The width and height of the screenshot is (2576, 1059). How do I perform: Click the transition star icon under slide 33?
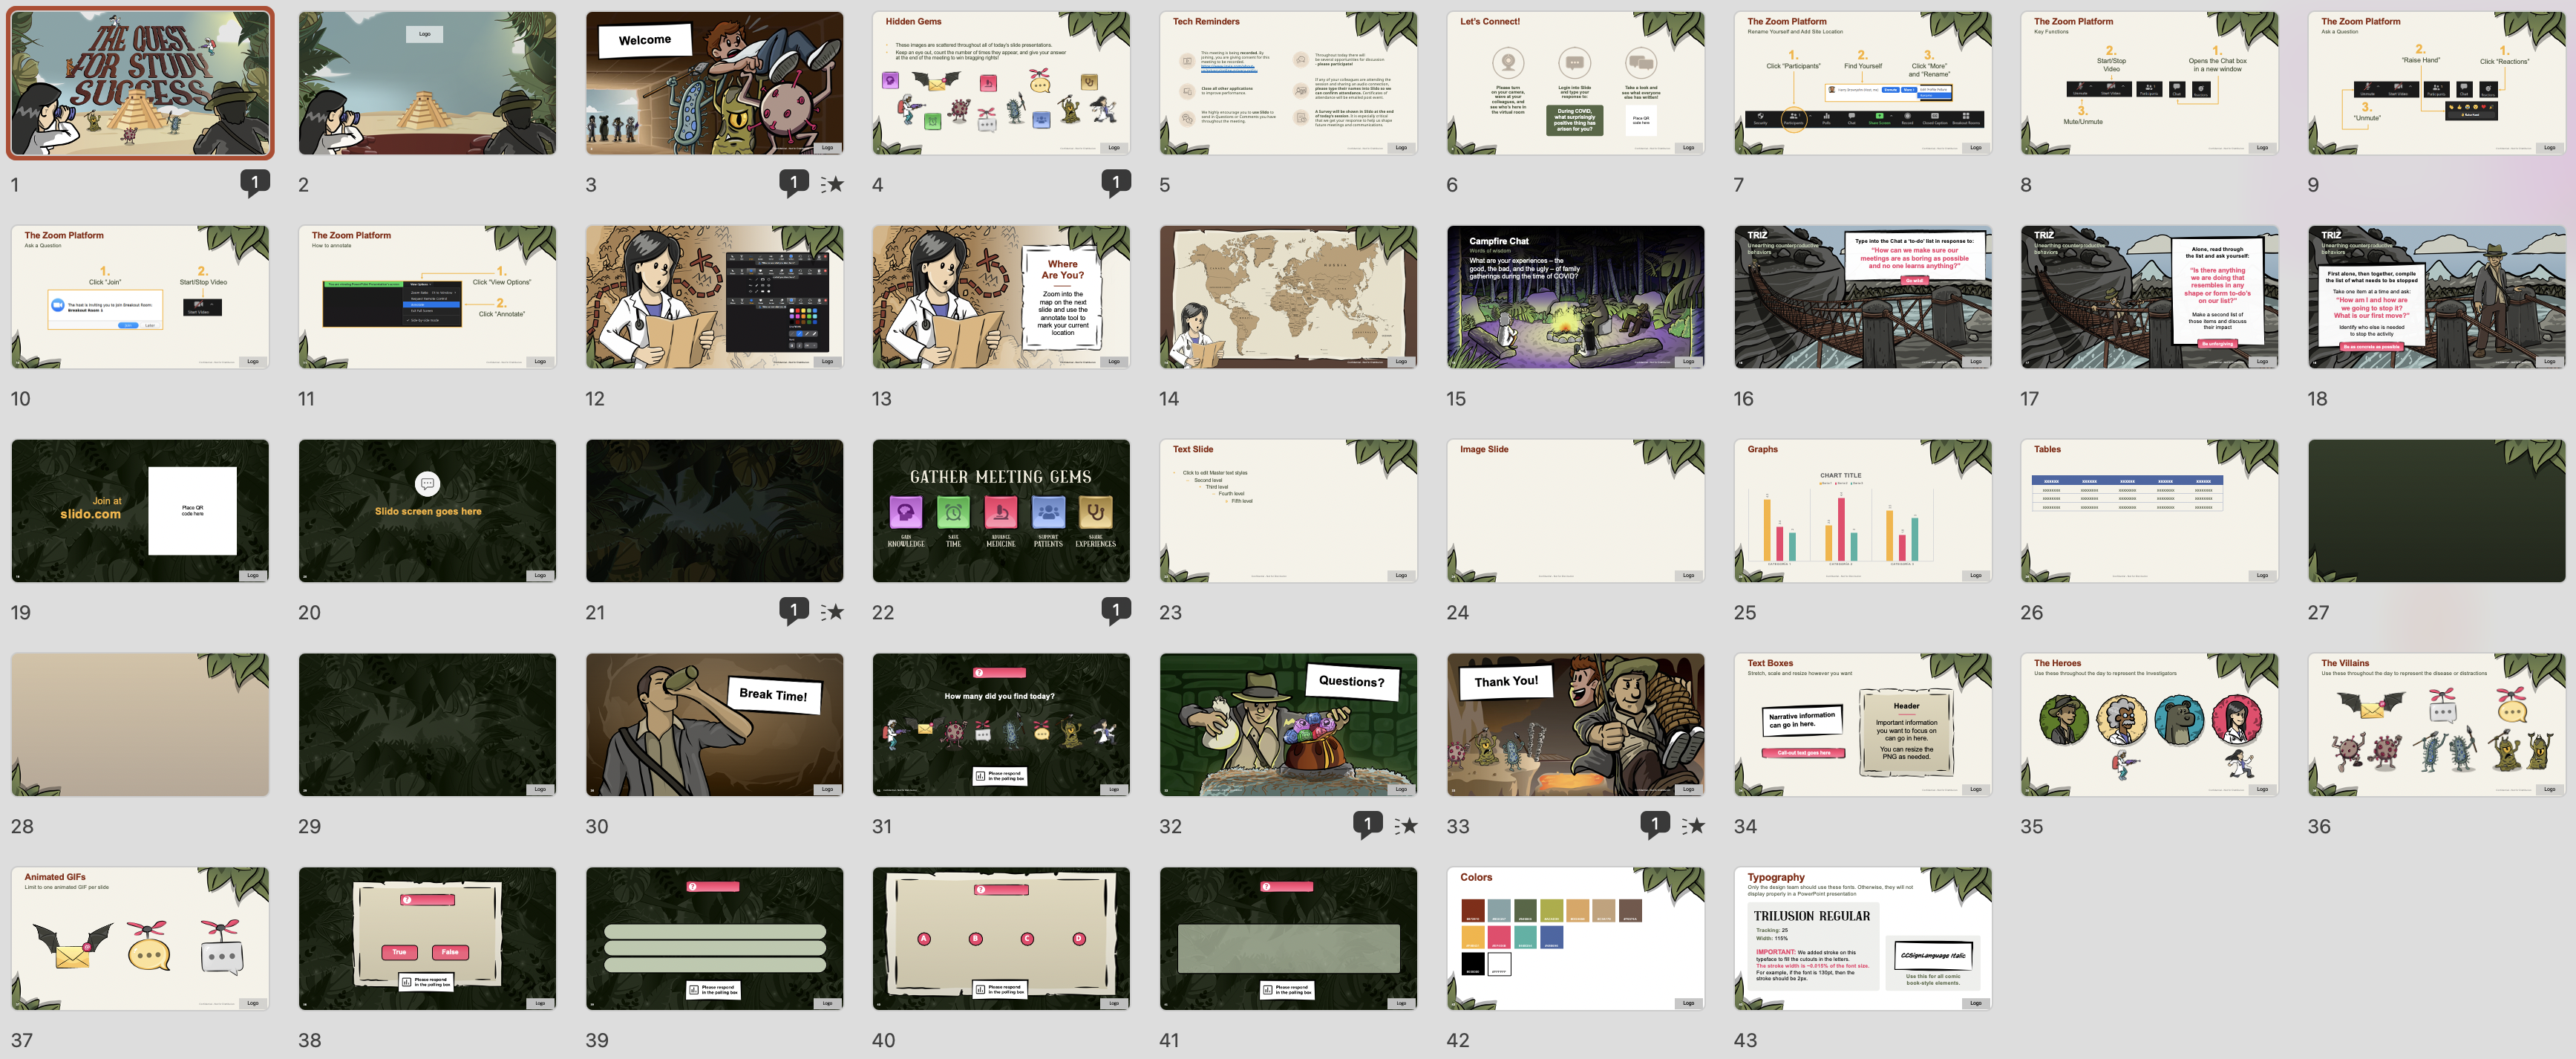(x=1693, y=826)
